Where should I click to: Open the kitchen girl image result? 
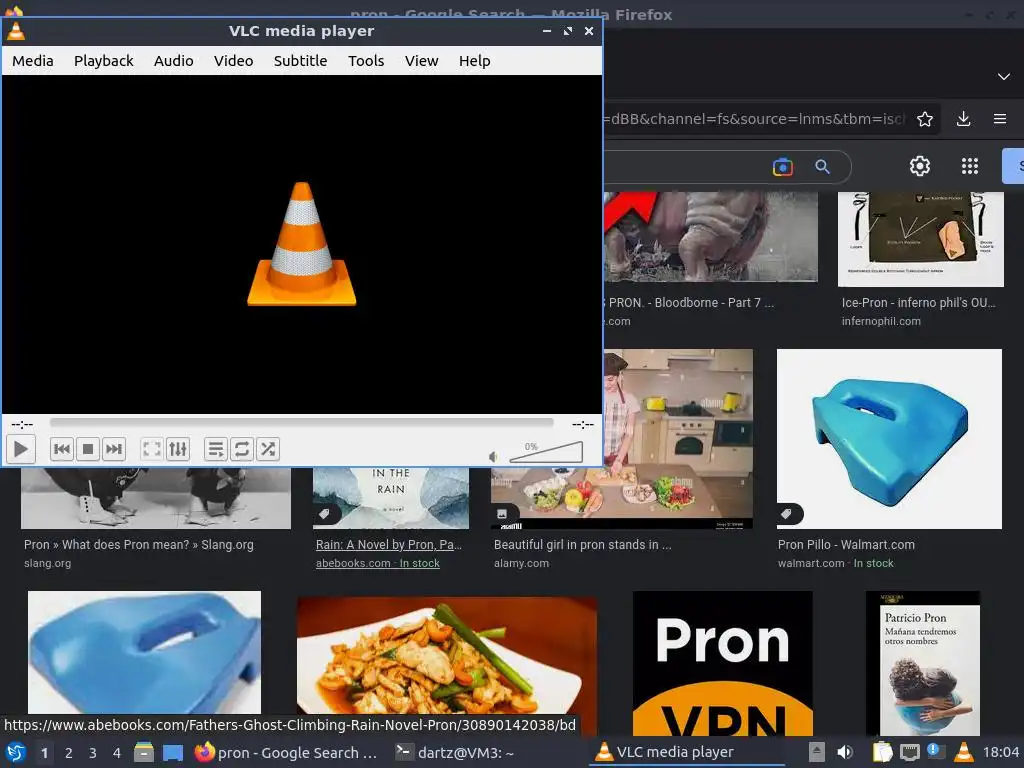click(x=678, y=439)
